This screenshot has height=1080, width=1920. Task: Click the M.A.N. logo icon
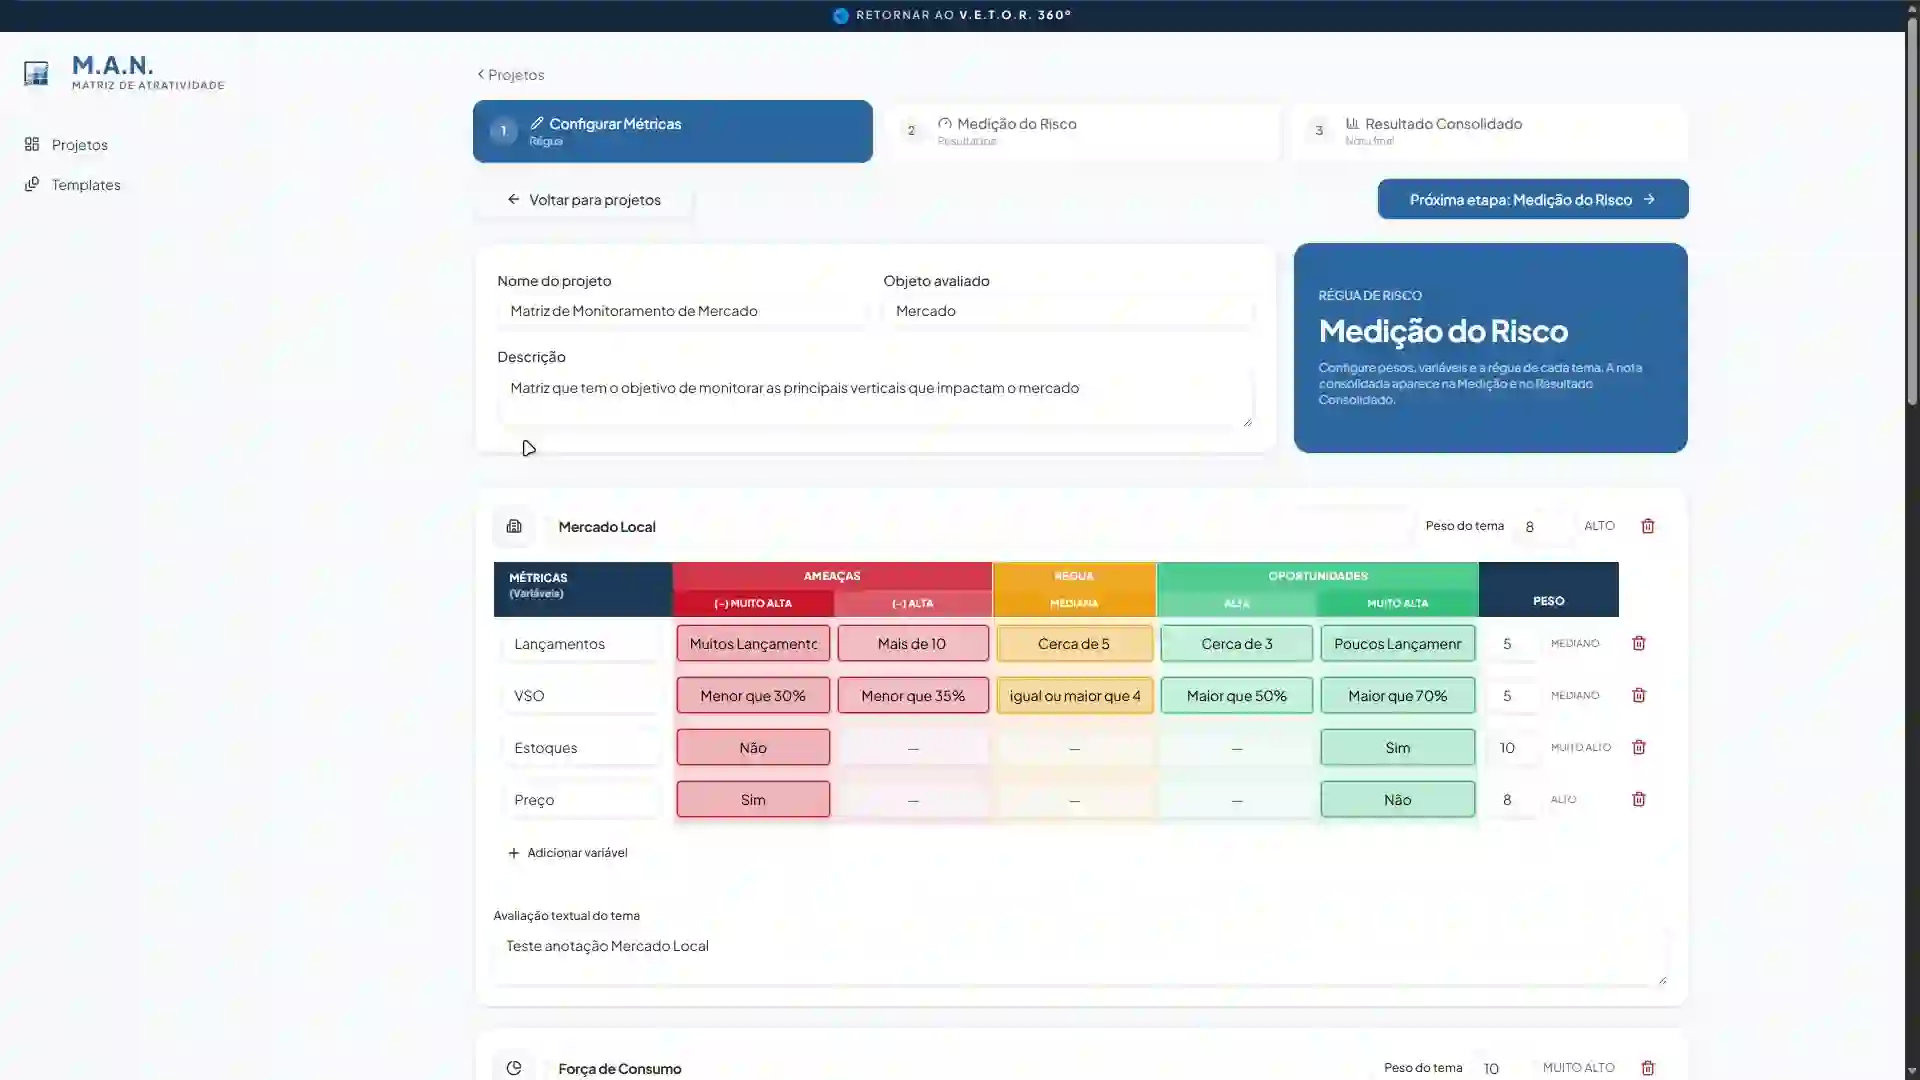36,73
